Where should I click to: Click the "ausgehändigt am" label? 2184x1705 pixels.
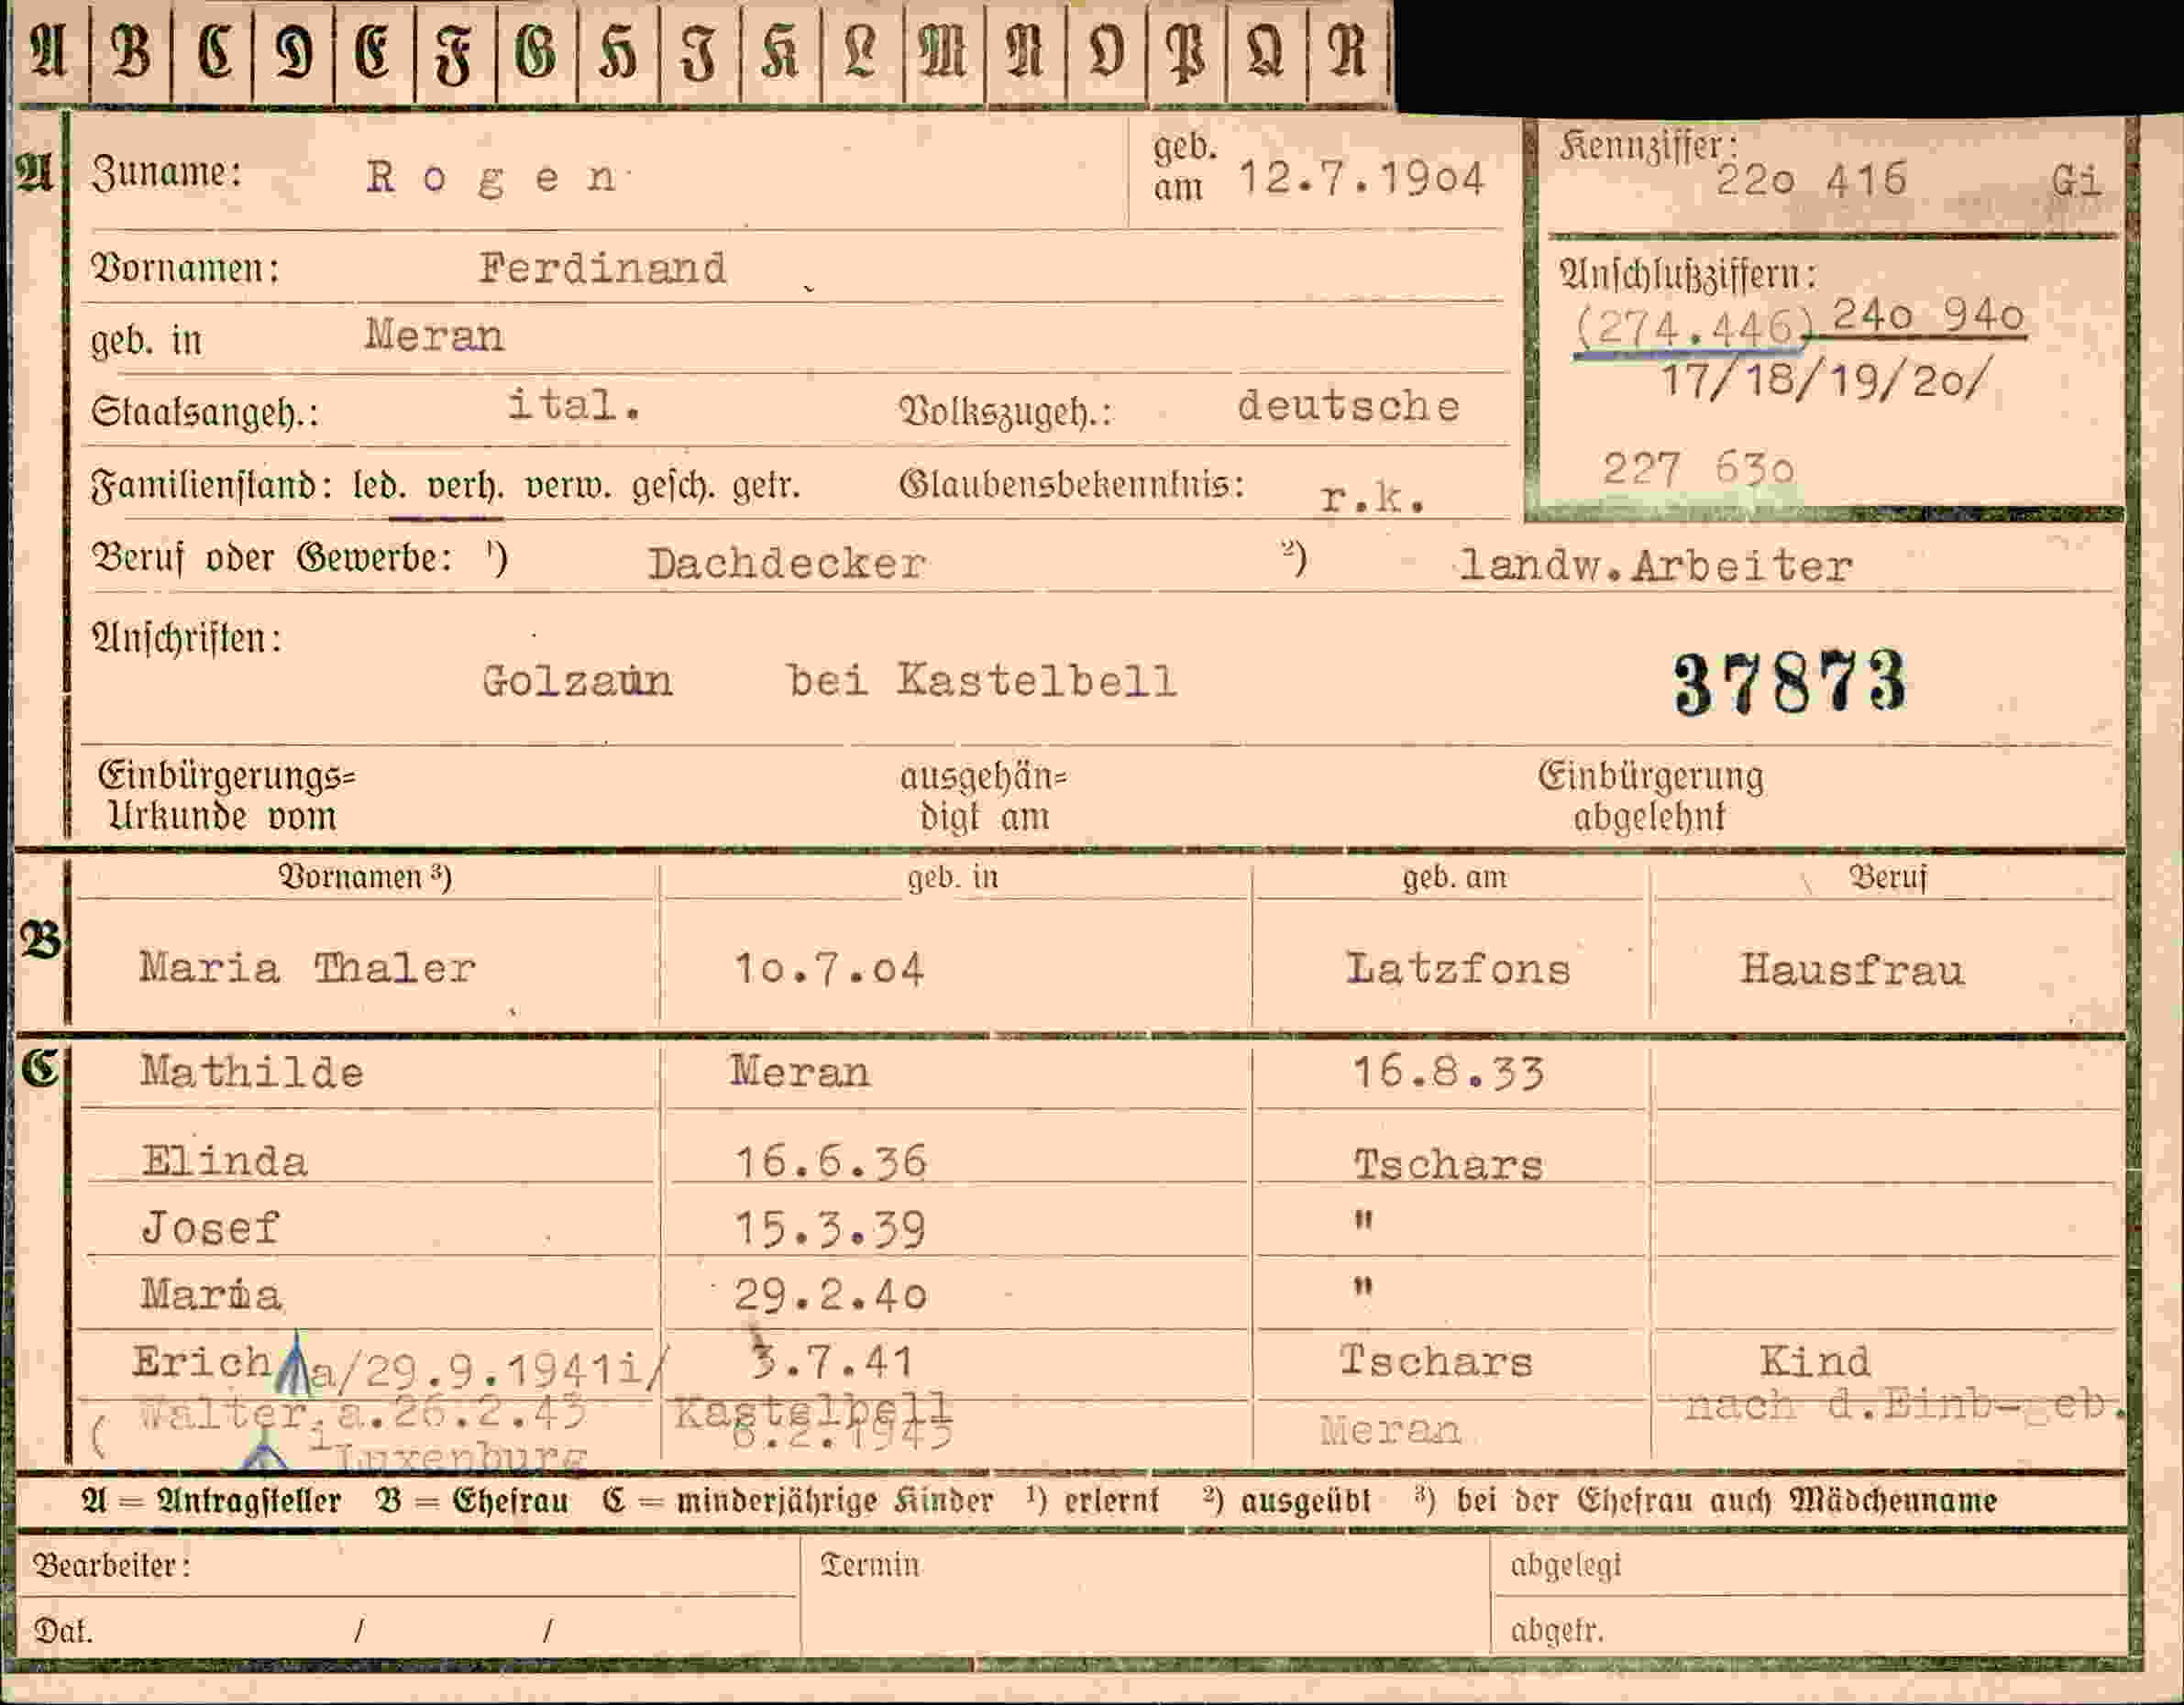click(x=984, y=797)
